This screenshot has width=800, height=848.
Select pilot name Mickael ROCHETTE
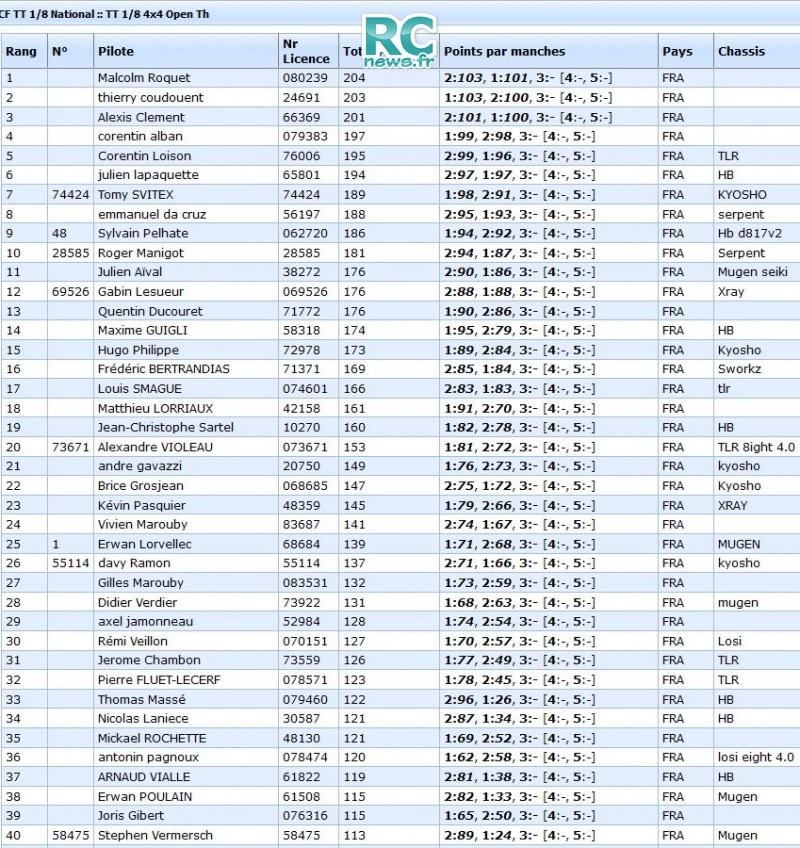[x=152, y=738]
